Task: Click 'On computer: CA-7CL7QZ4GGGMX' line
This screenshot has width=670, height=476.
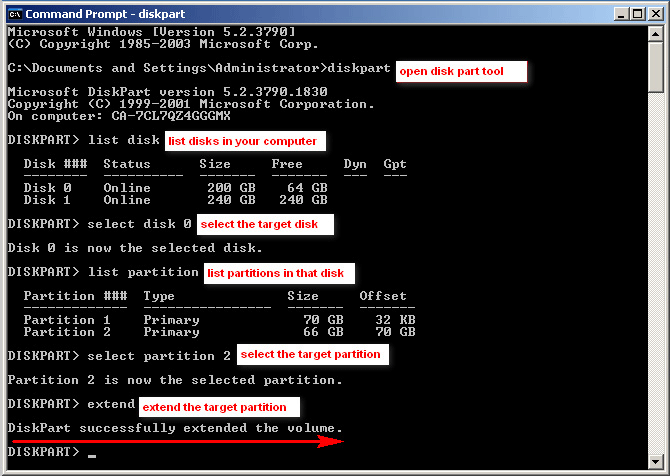Action: [x=119, y=116]
